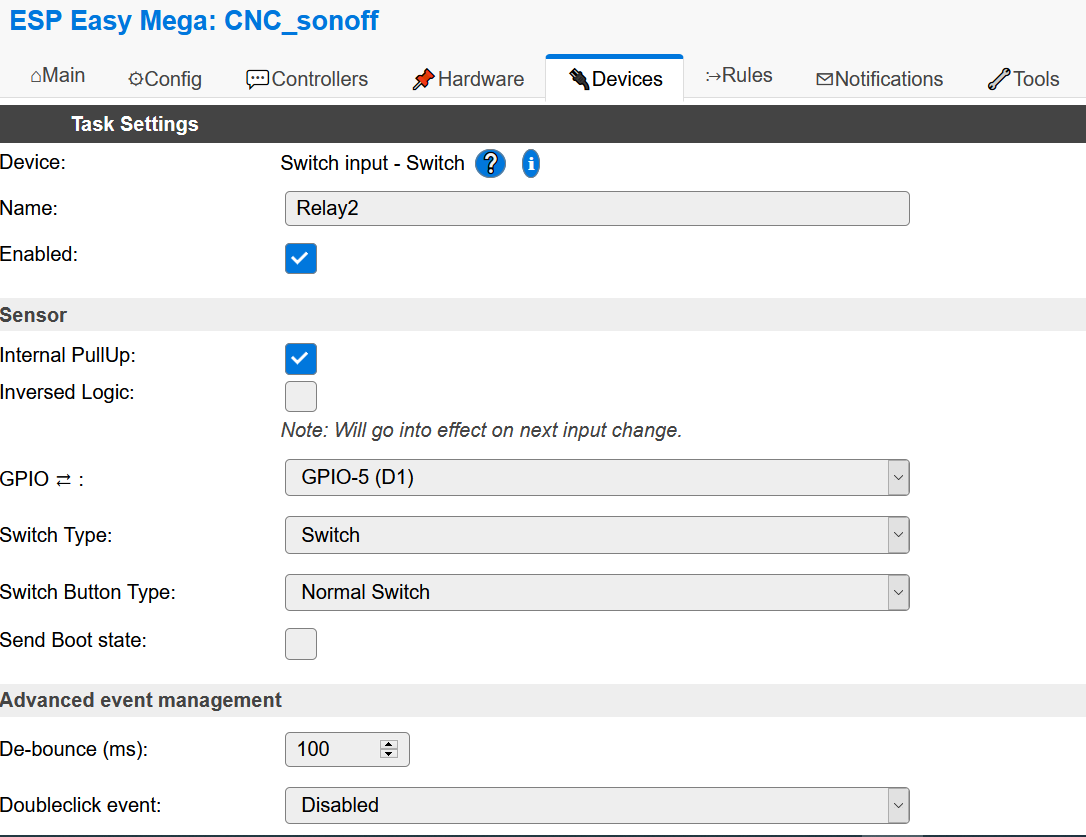Expand the Switch Type dropdown
Viewport: 1086px width, 837px height.
pos(597,535)
